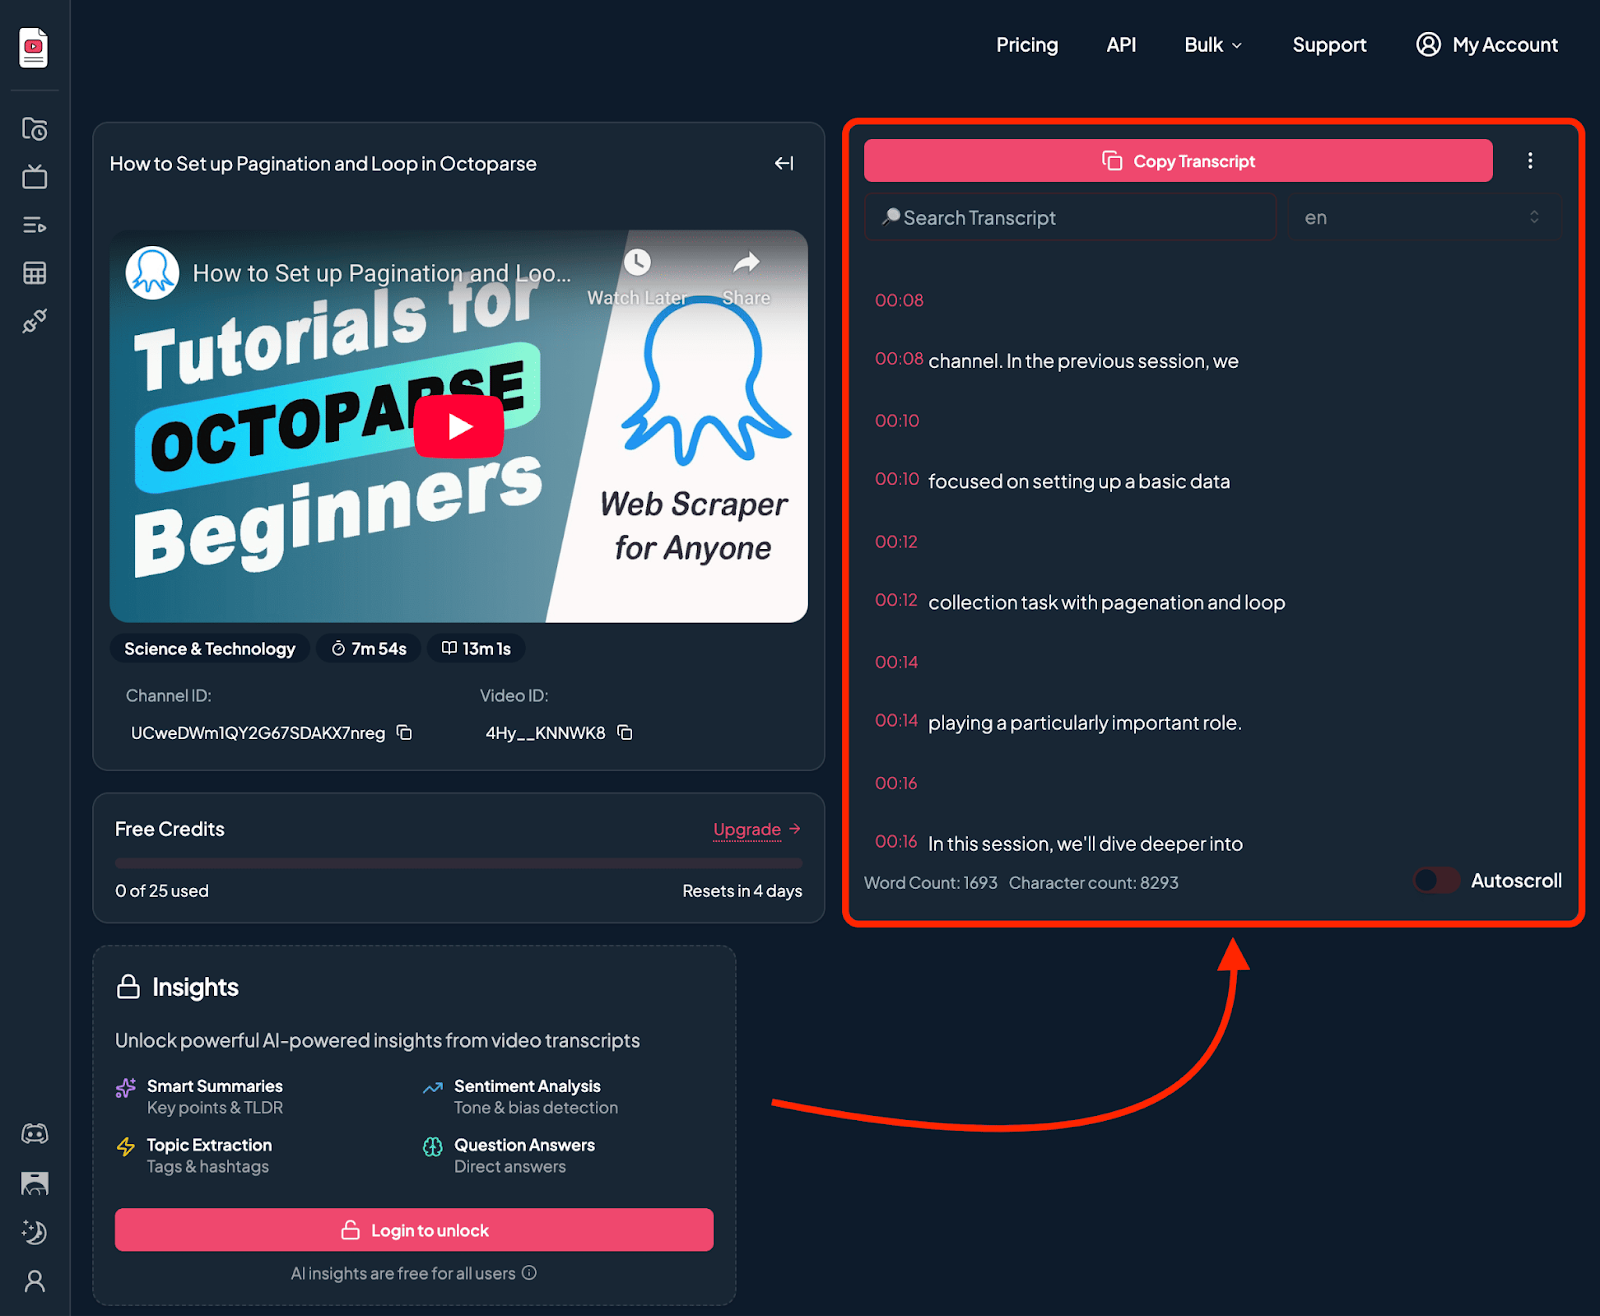
Task: Click the table/grid icon in the sidebar
Action: [x=34, y=273]
